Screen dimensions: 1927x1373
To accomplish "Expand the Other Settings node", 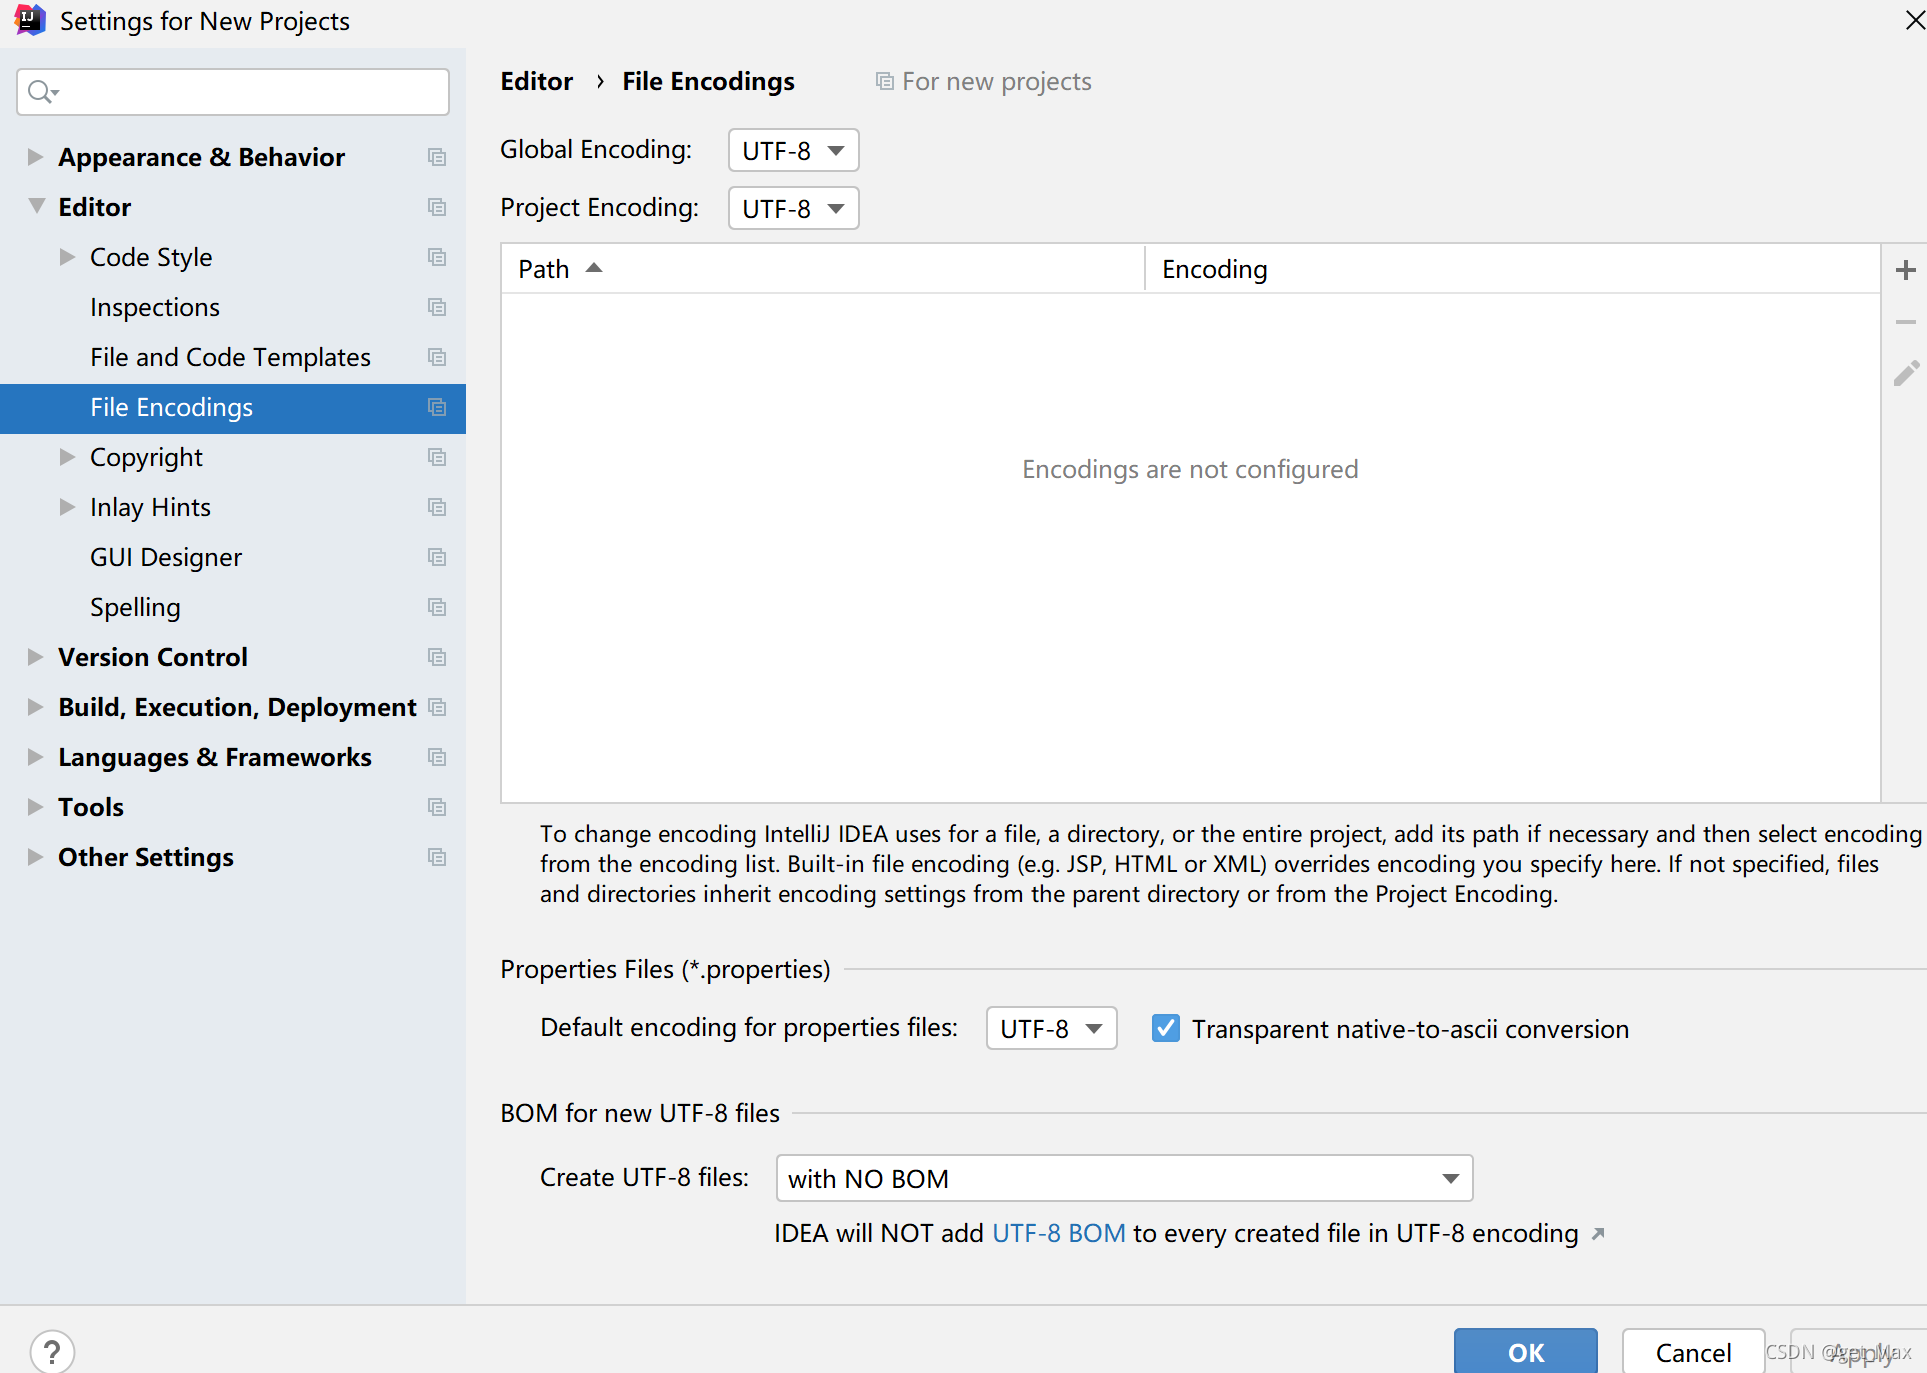I will 35,857.
